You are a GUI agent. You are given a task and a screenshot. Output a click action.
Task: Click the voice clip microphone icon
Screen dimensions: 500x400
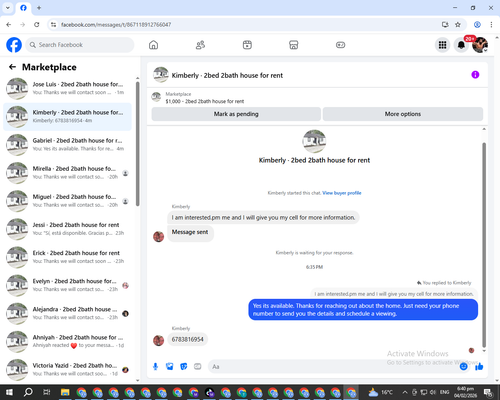coord(155,367)
